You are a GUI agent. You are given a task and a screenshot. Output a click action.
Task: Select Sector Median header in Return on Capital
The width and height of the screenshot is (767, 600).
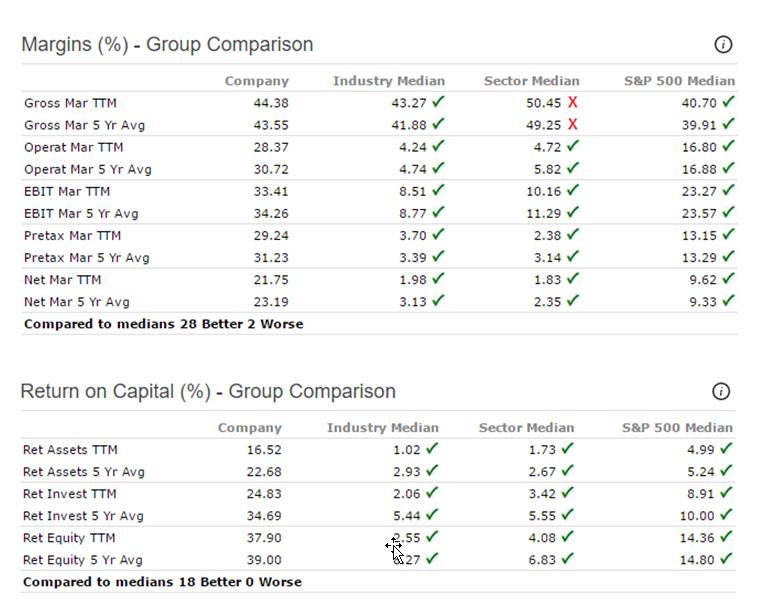[x=526, y=427]
